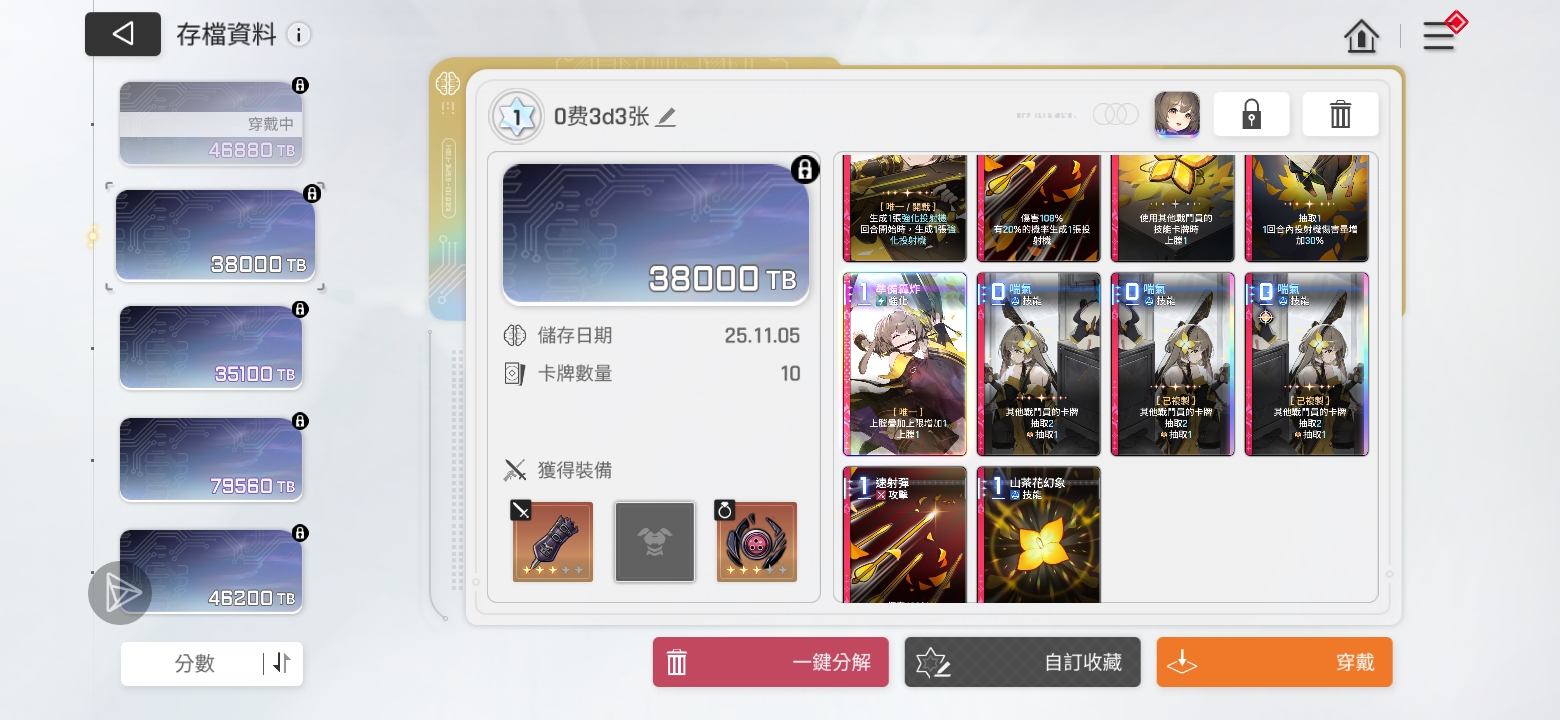
Task: Select the gauntlet weapon equipment icon
Action: coord(553,542)
